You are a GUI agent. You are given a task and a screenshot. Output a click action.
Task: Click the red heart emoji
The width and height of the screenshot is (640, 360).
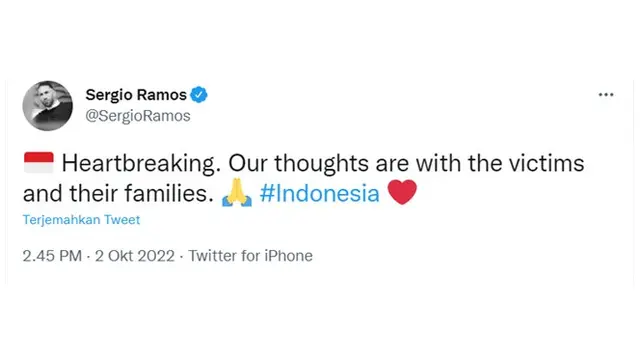pyautogui.click(x=402, y=192)
